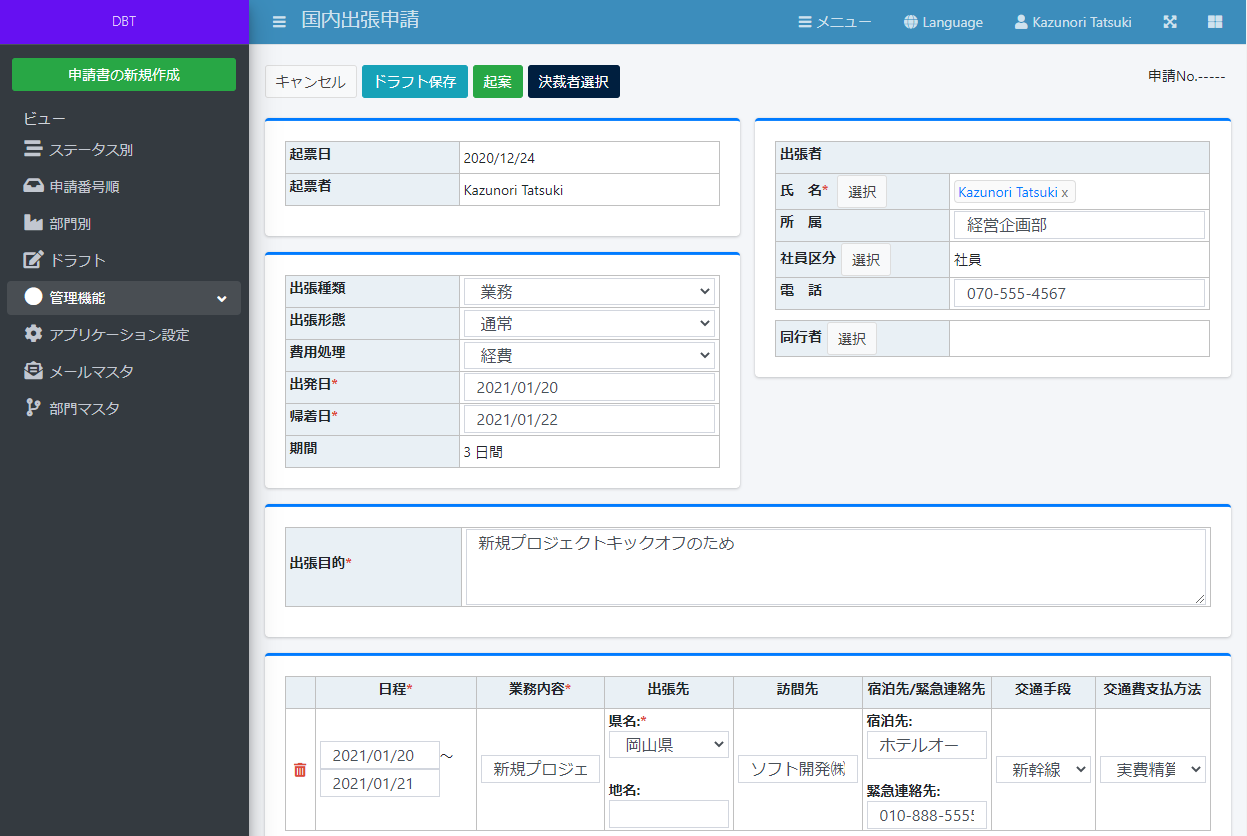This screenshot has height=836, width=1247.
Task: Open the 費用処理 dropdown
Action: 589,356
